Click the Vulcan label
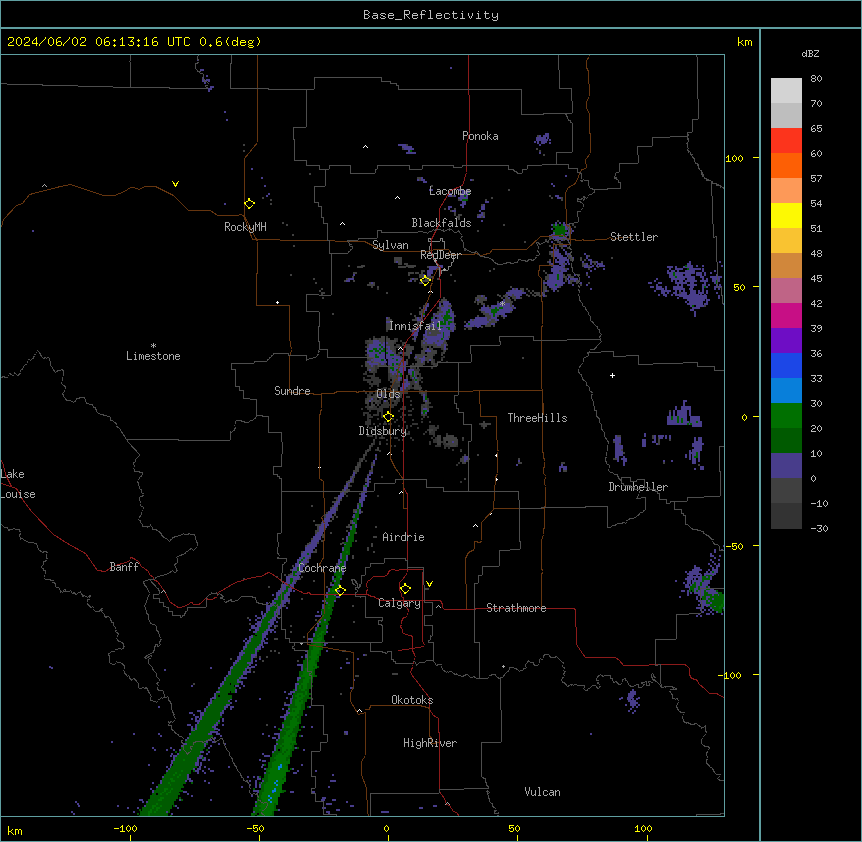Screen dimensions: 862x842 pos(542,792)
